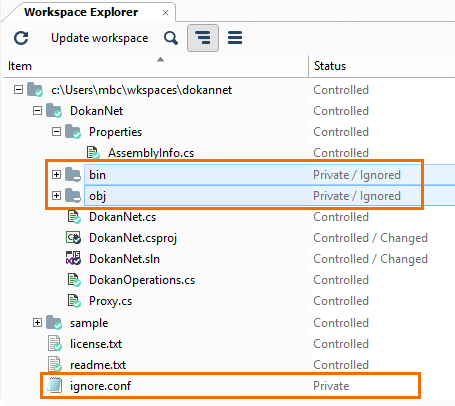The width and height of the screenshot is (455, 406).
Task: Click Controlled status of Properties folder
Action: 341,132
